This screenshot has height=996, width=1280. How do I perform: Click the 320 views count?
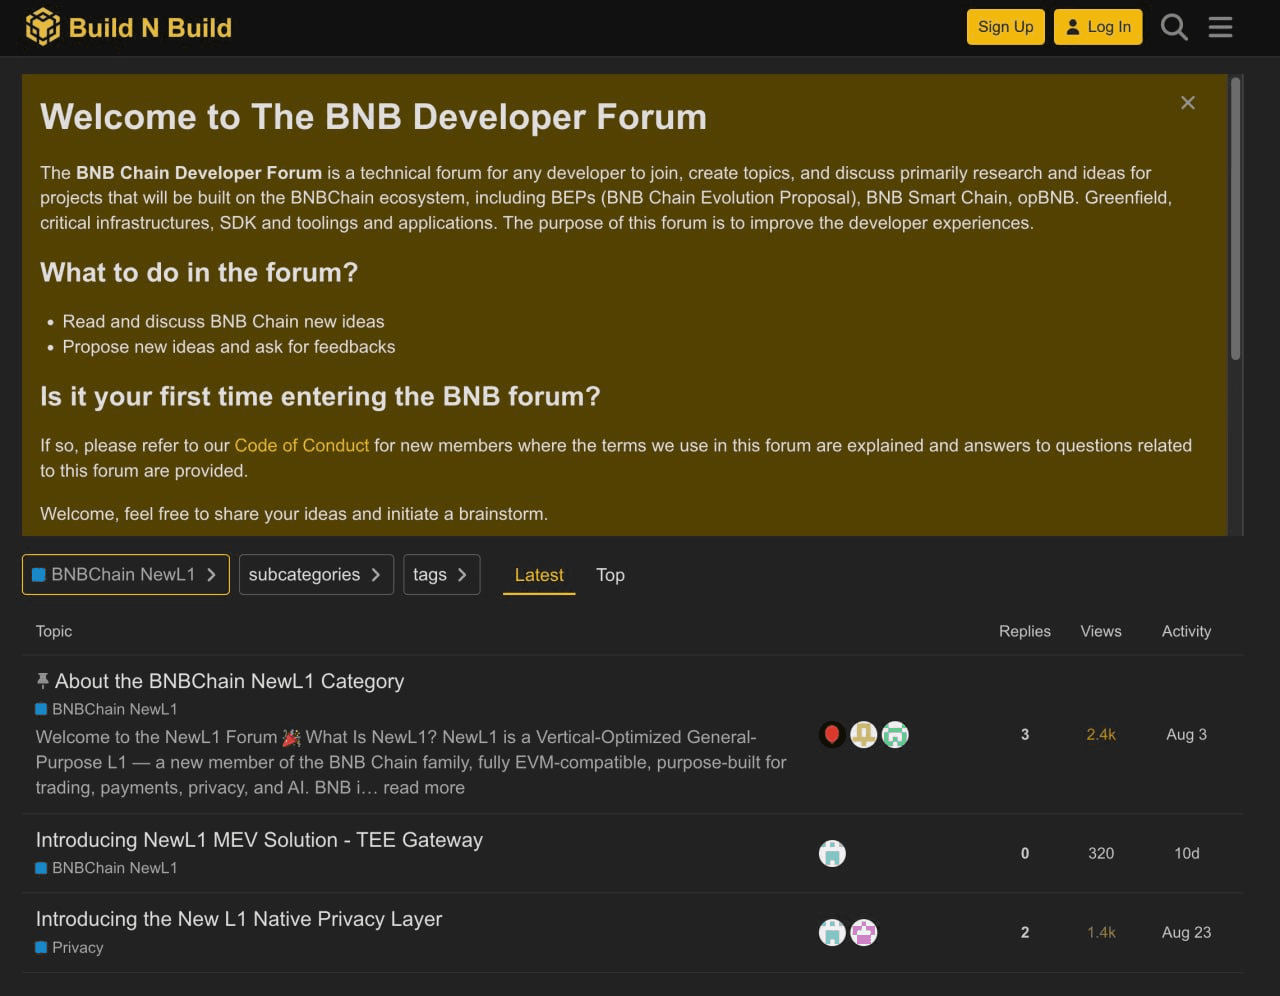click(x=1101, y=853)
